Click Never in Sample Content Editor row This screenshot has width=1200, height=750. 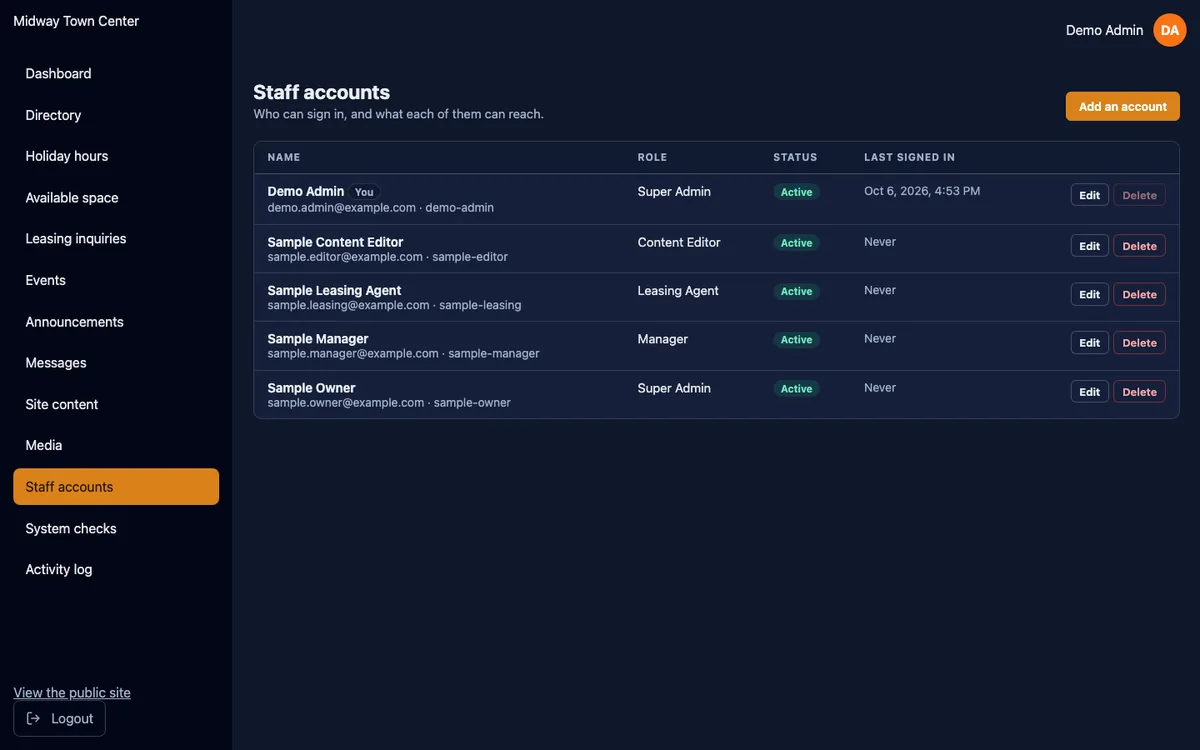click(x=880, y=242)
